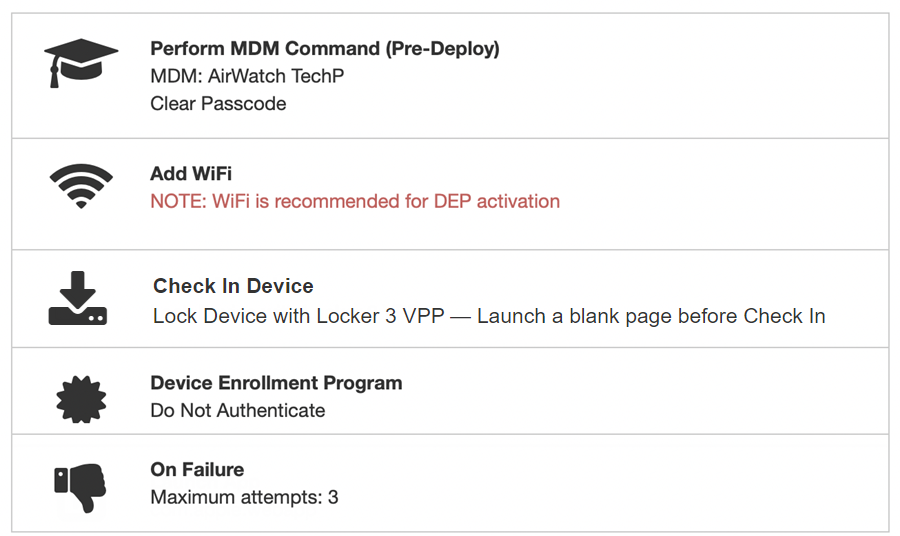The width and height of the screenshot is (900, 536).
Task: Click Lock Device with Locker 3 VPP description
Action: 489,316
